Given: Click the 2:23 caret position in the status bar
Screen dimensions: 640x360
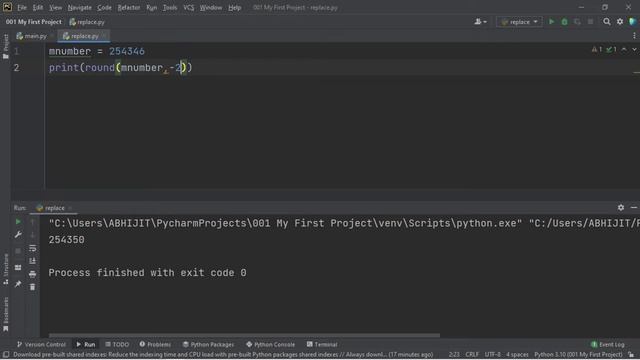Looking at the screenshot, I should pyautogui.click(x=454, y=355).
